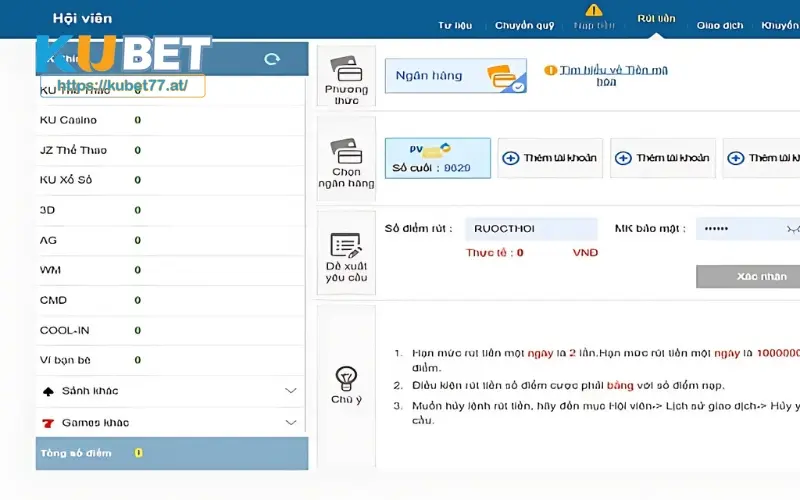Expand the Games khác section chevron
800x500 pixels.
click(291, 422)
